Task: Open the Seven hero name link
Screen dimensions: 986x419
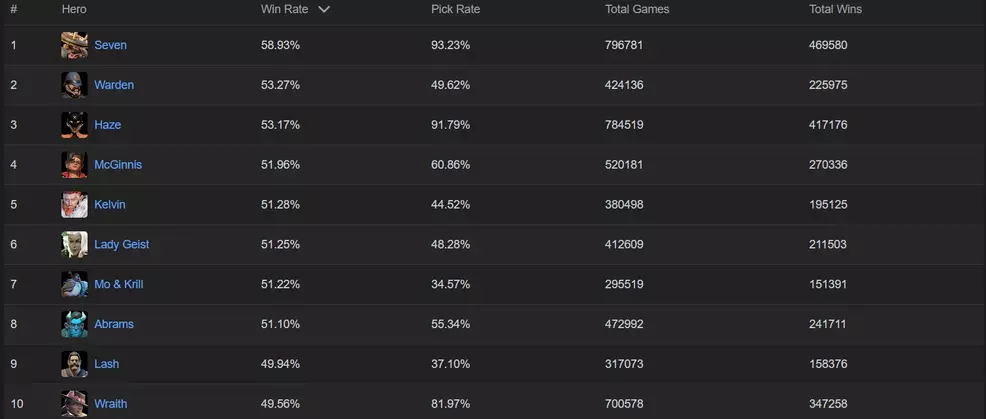Action: coord(110,45)
